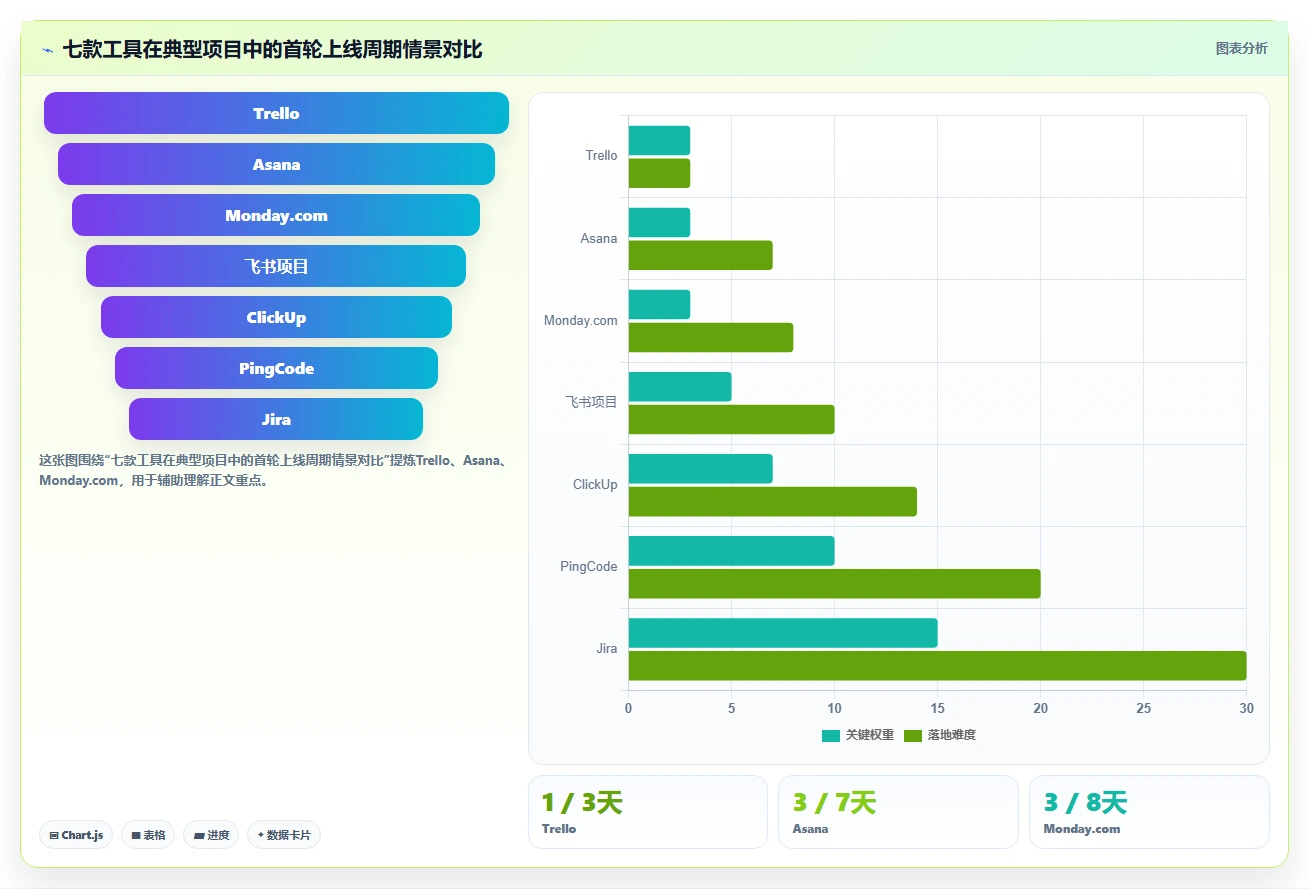Click 飞书项目's teal chart bar

680,387
